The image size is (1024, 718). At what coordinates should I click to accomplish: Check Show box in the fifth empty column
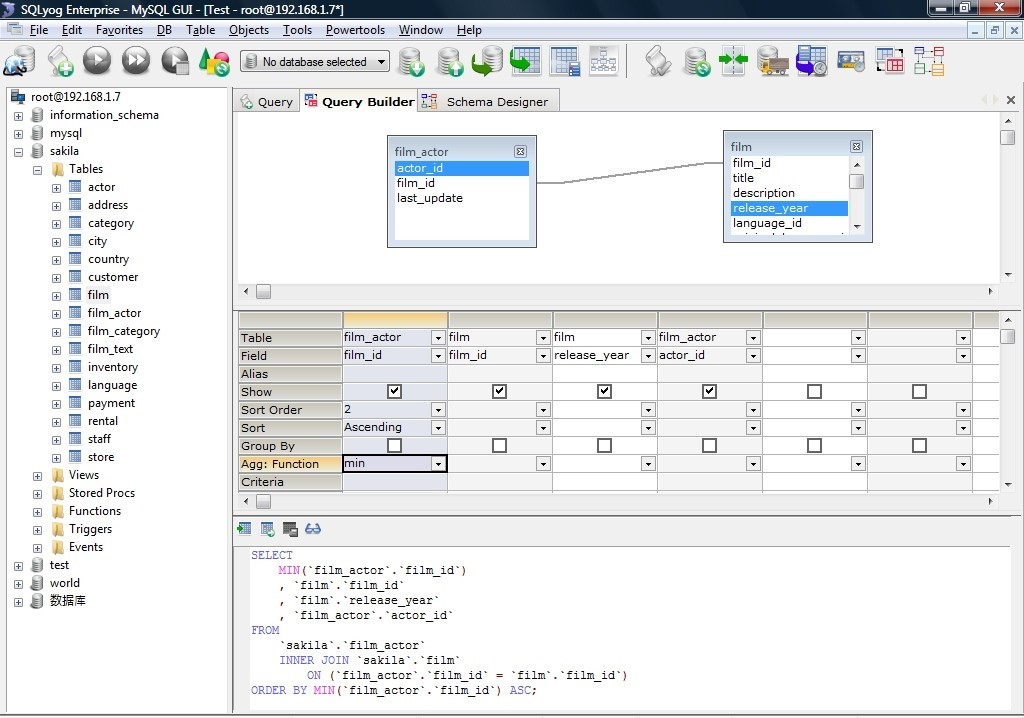point(814,392)
